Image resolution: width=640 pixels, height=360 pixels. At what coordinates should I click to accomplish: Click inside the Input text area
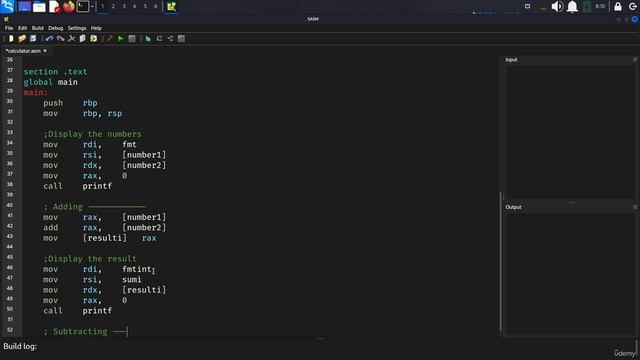tap(570, 133)
